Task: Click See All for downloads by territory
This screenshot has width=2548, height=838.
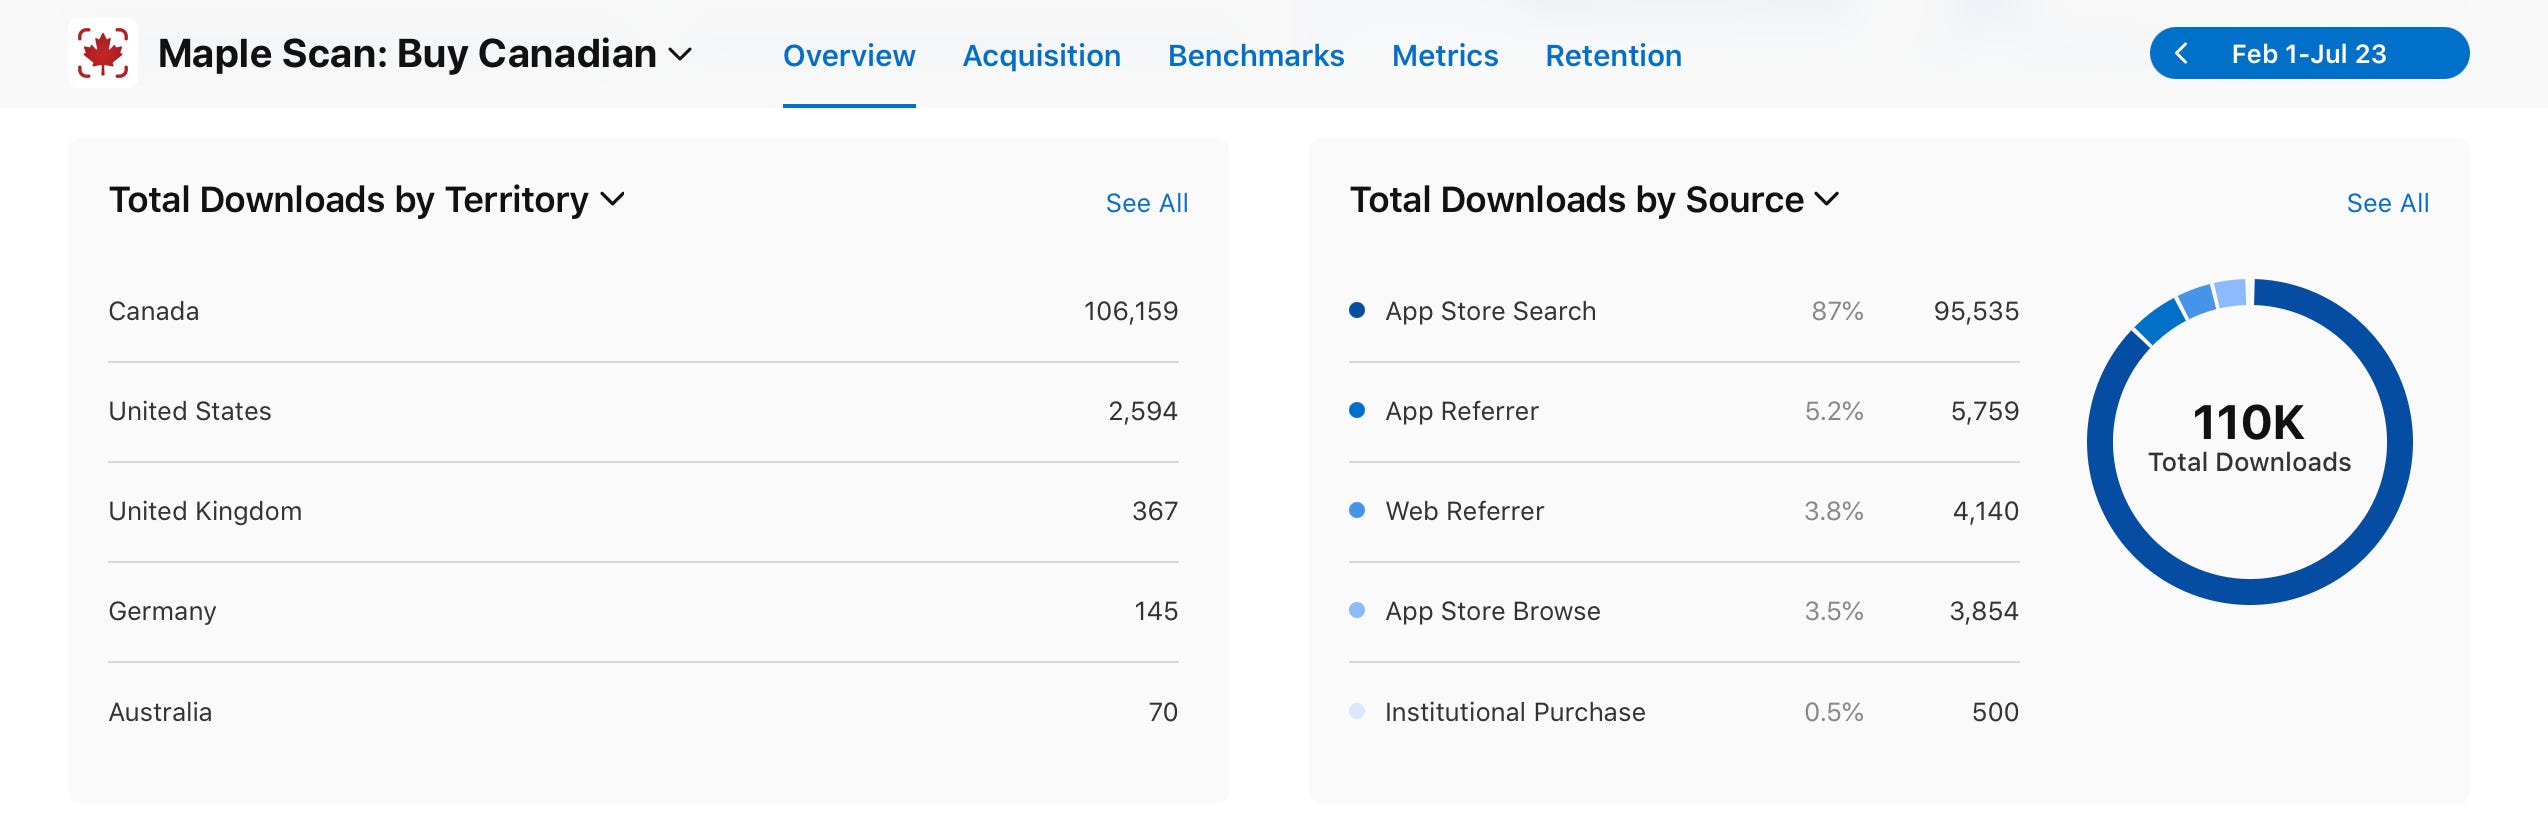Action: 1146,203
